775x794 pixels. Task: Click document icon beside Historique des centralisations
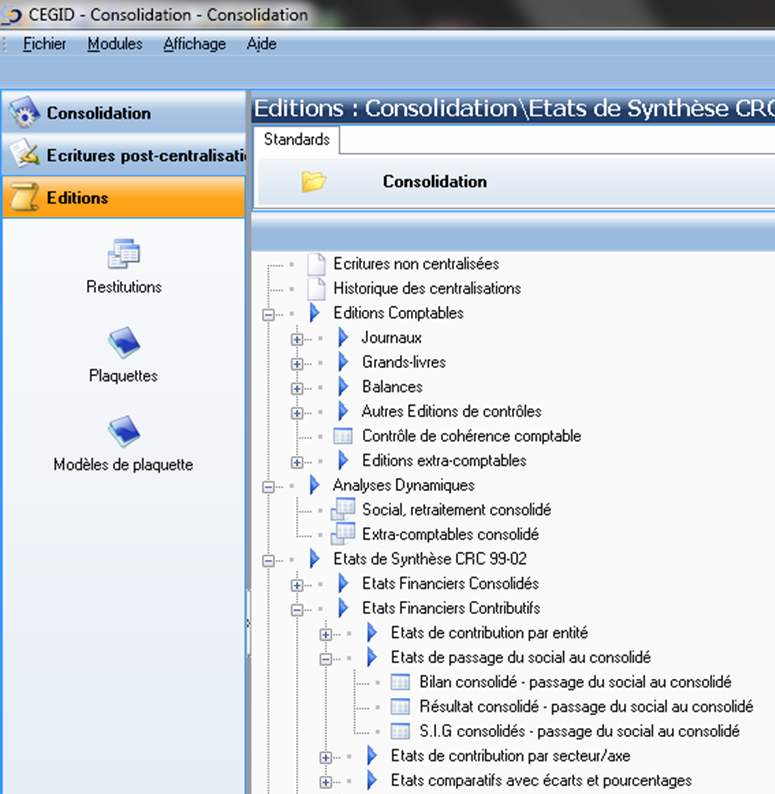[317, 289]
